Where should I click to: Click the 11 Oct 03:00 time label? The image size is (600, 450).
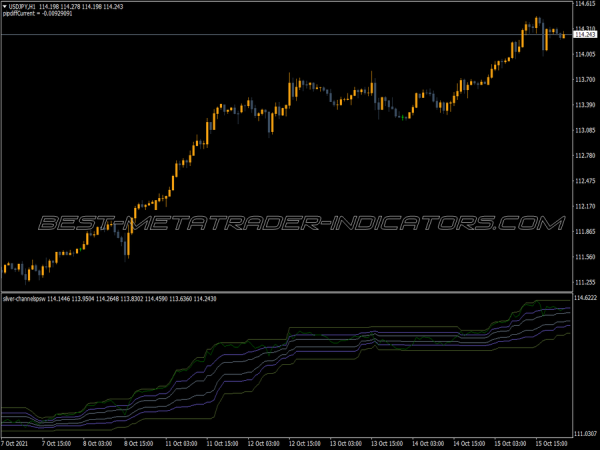[x=181, y=444]
